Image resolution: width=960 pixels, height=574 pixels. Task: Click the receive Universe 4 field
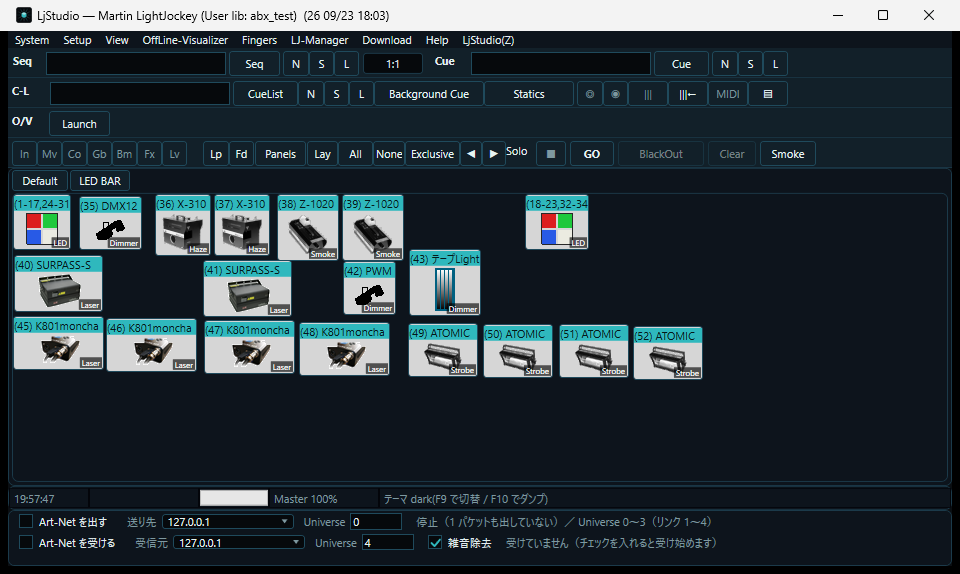388,542
